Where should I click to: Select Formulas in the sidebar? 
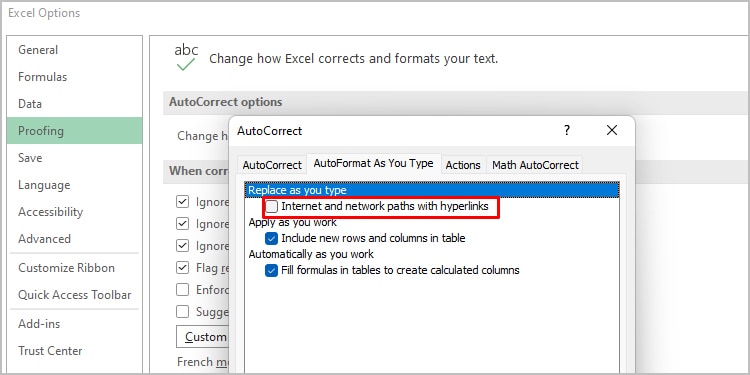coord(75,77)
